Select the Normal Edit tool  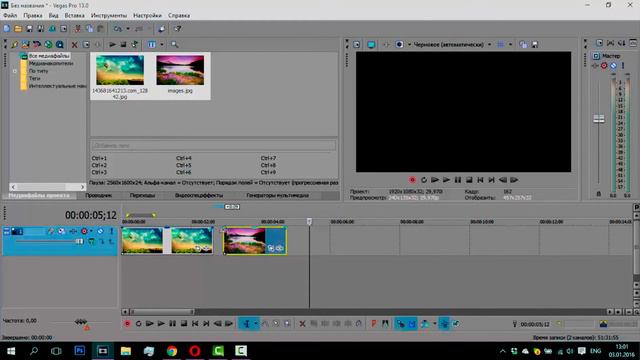point(247,324)
